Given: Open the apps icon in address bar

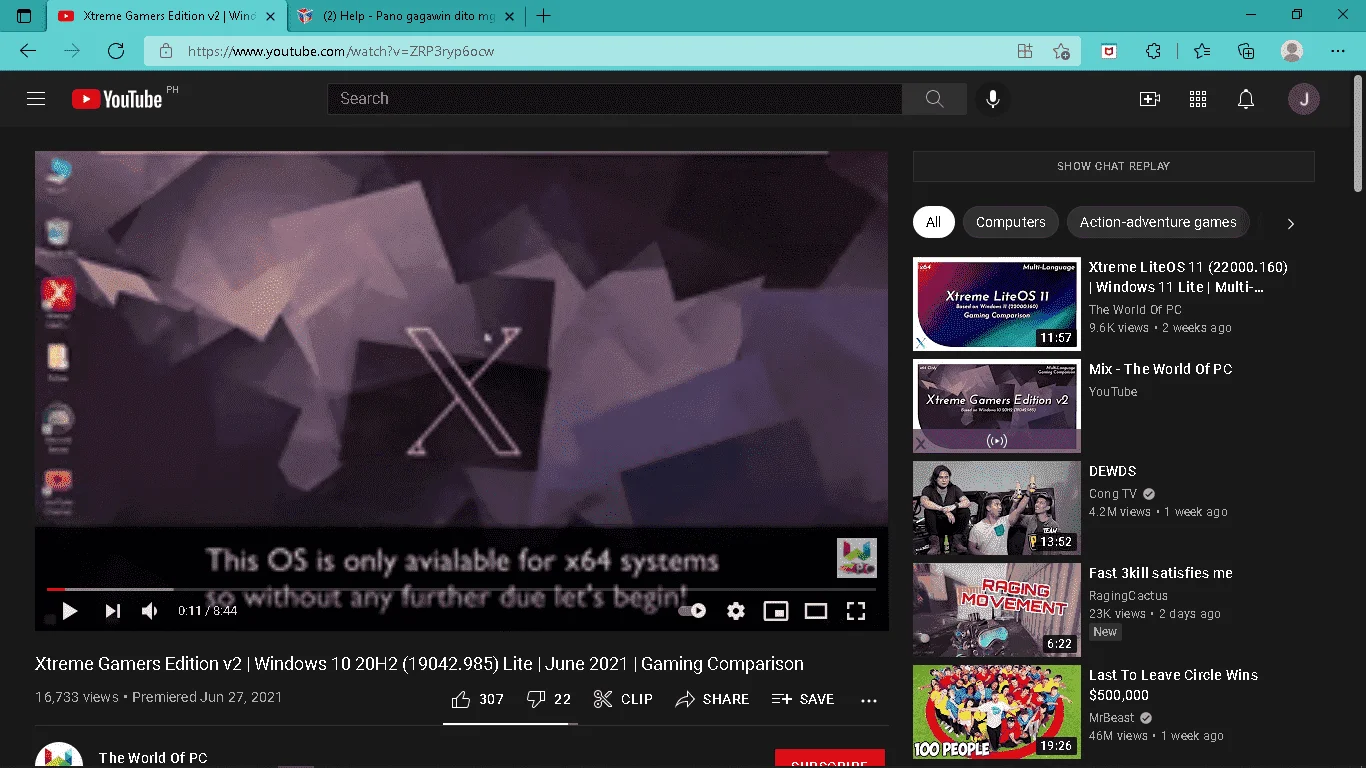Looking at the screenshot, I should 1024,51.
